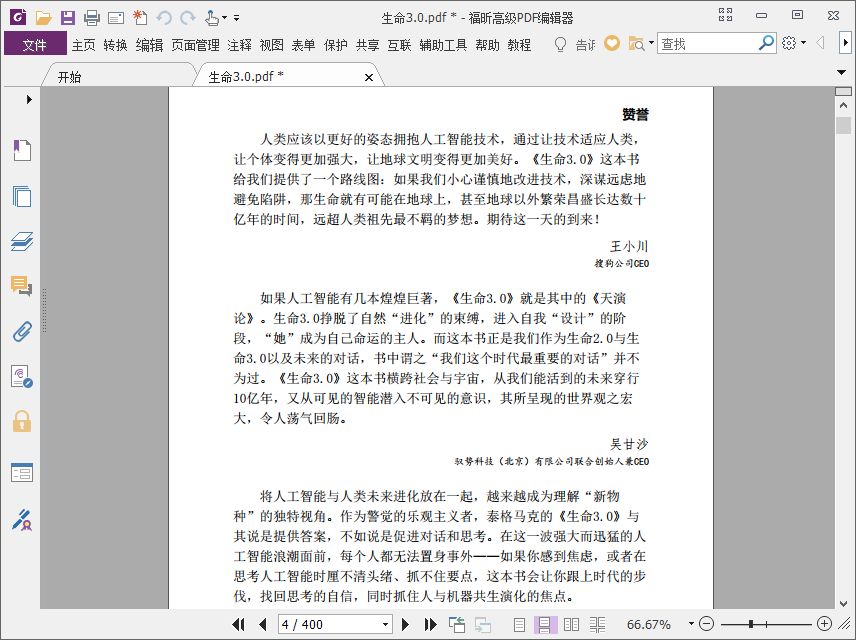Viewport: 856px width, 640px height.
Task: Go to the next page
Action: (x=405, y=624)
